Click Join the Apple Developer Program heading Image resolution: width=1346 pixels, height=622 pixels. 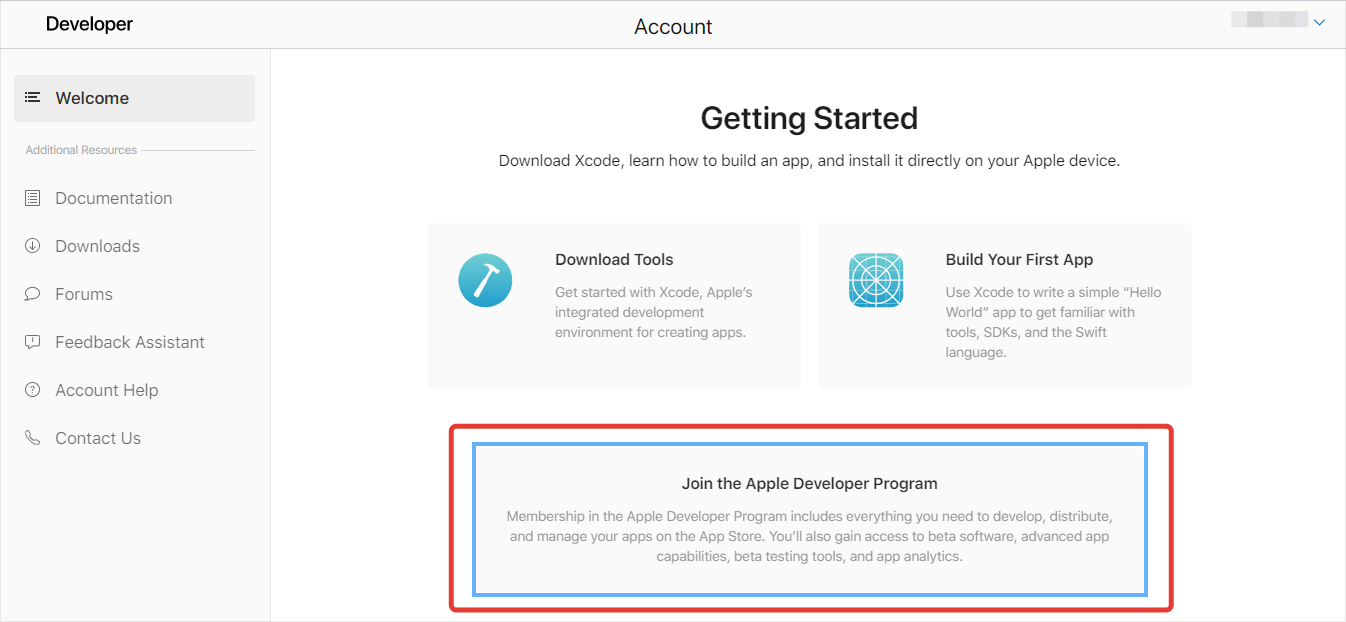pyautogui.click(x=809, y=484)
